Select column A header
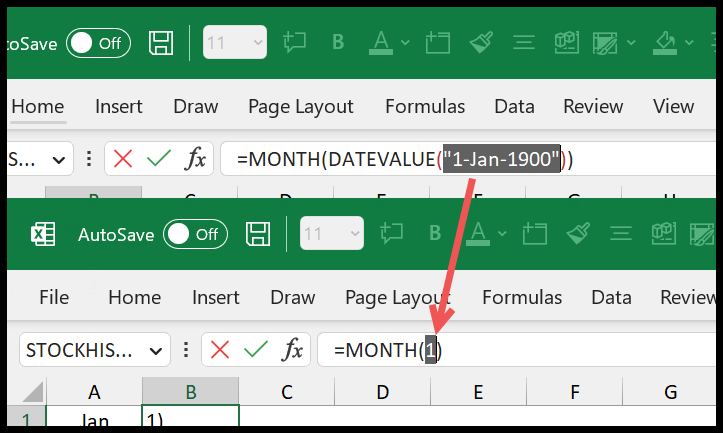723x433 pixels. (94, 392)
